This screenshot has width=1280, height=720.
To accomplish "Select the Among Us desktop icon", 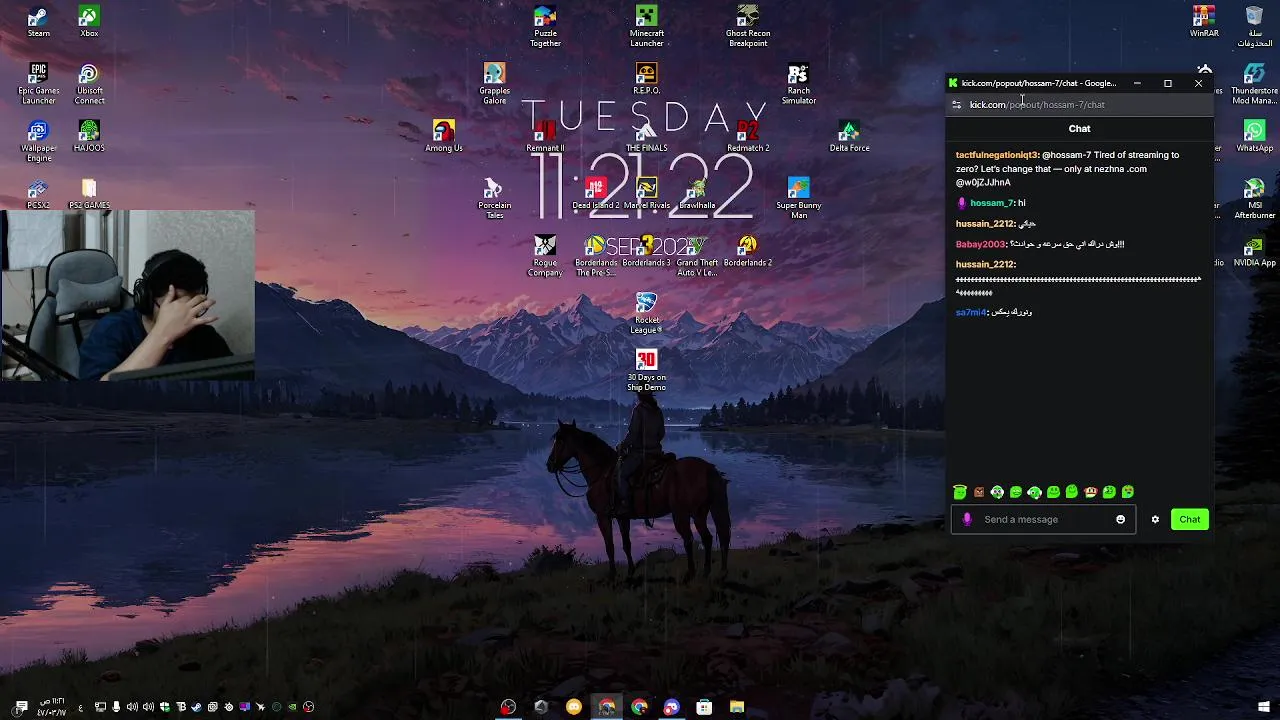I will pyautogui.click(x=443, y=136).
